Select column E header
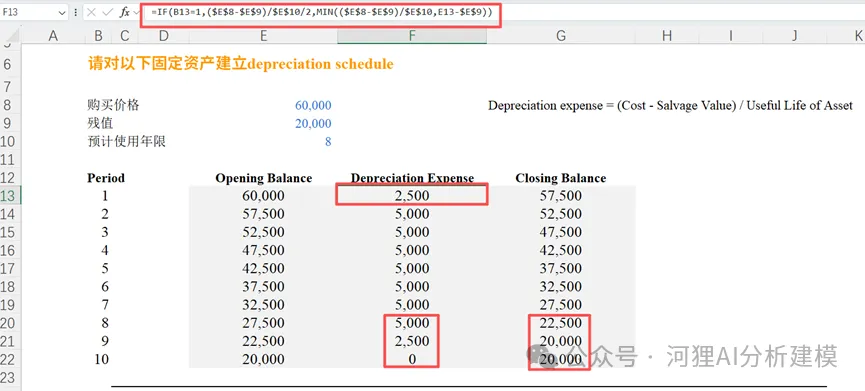 pos(264,36)
